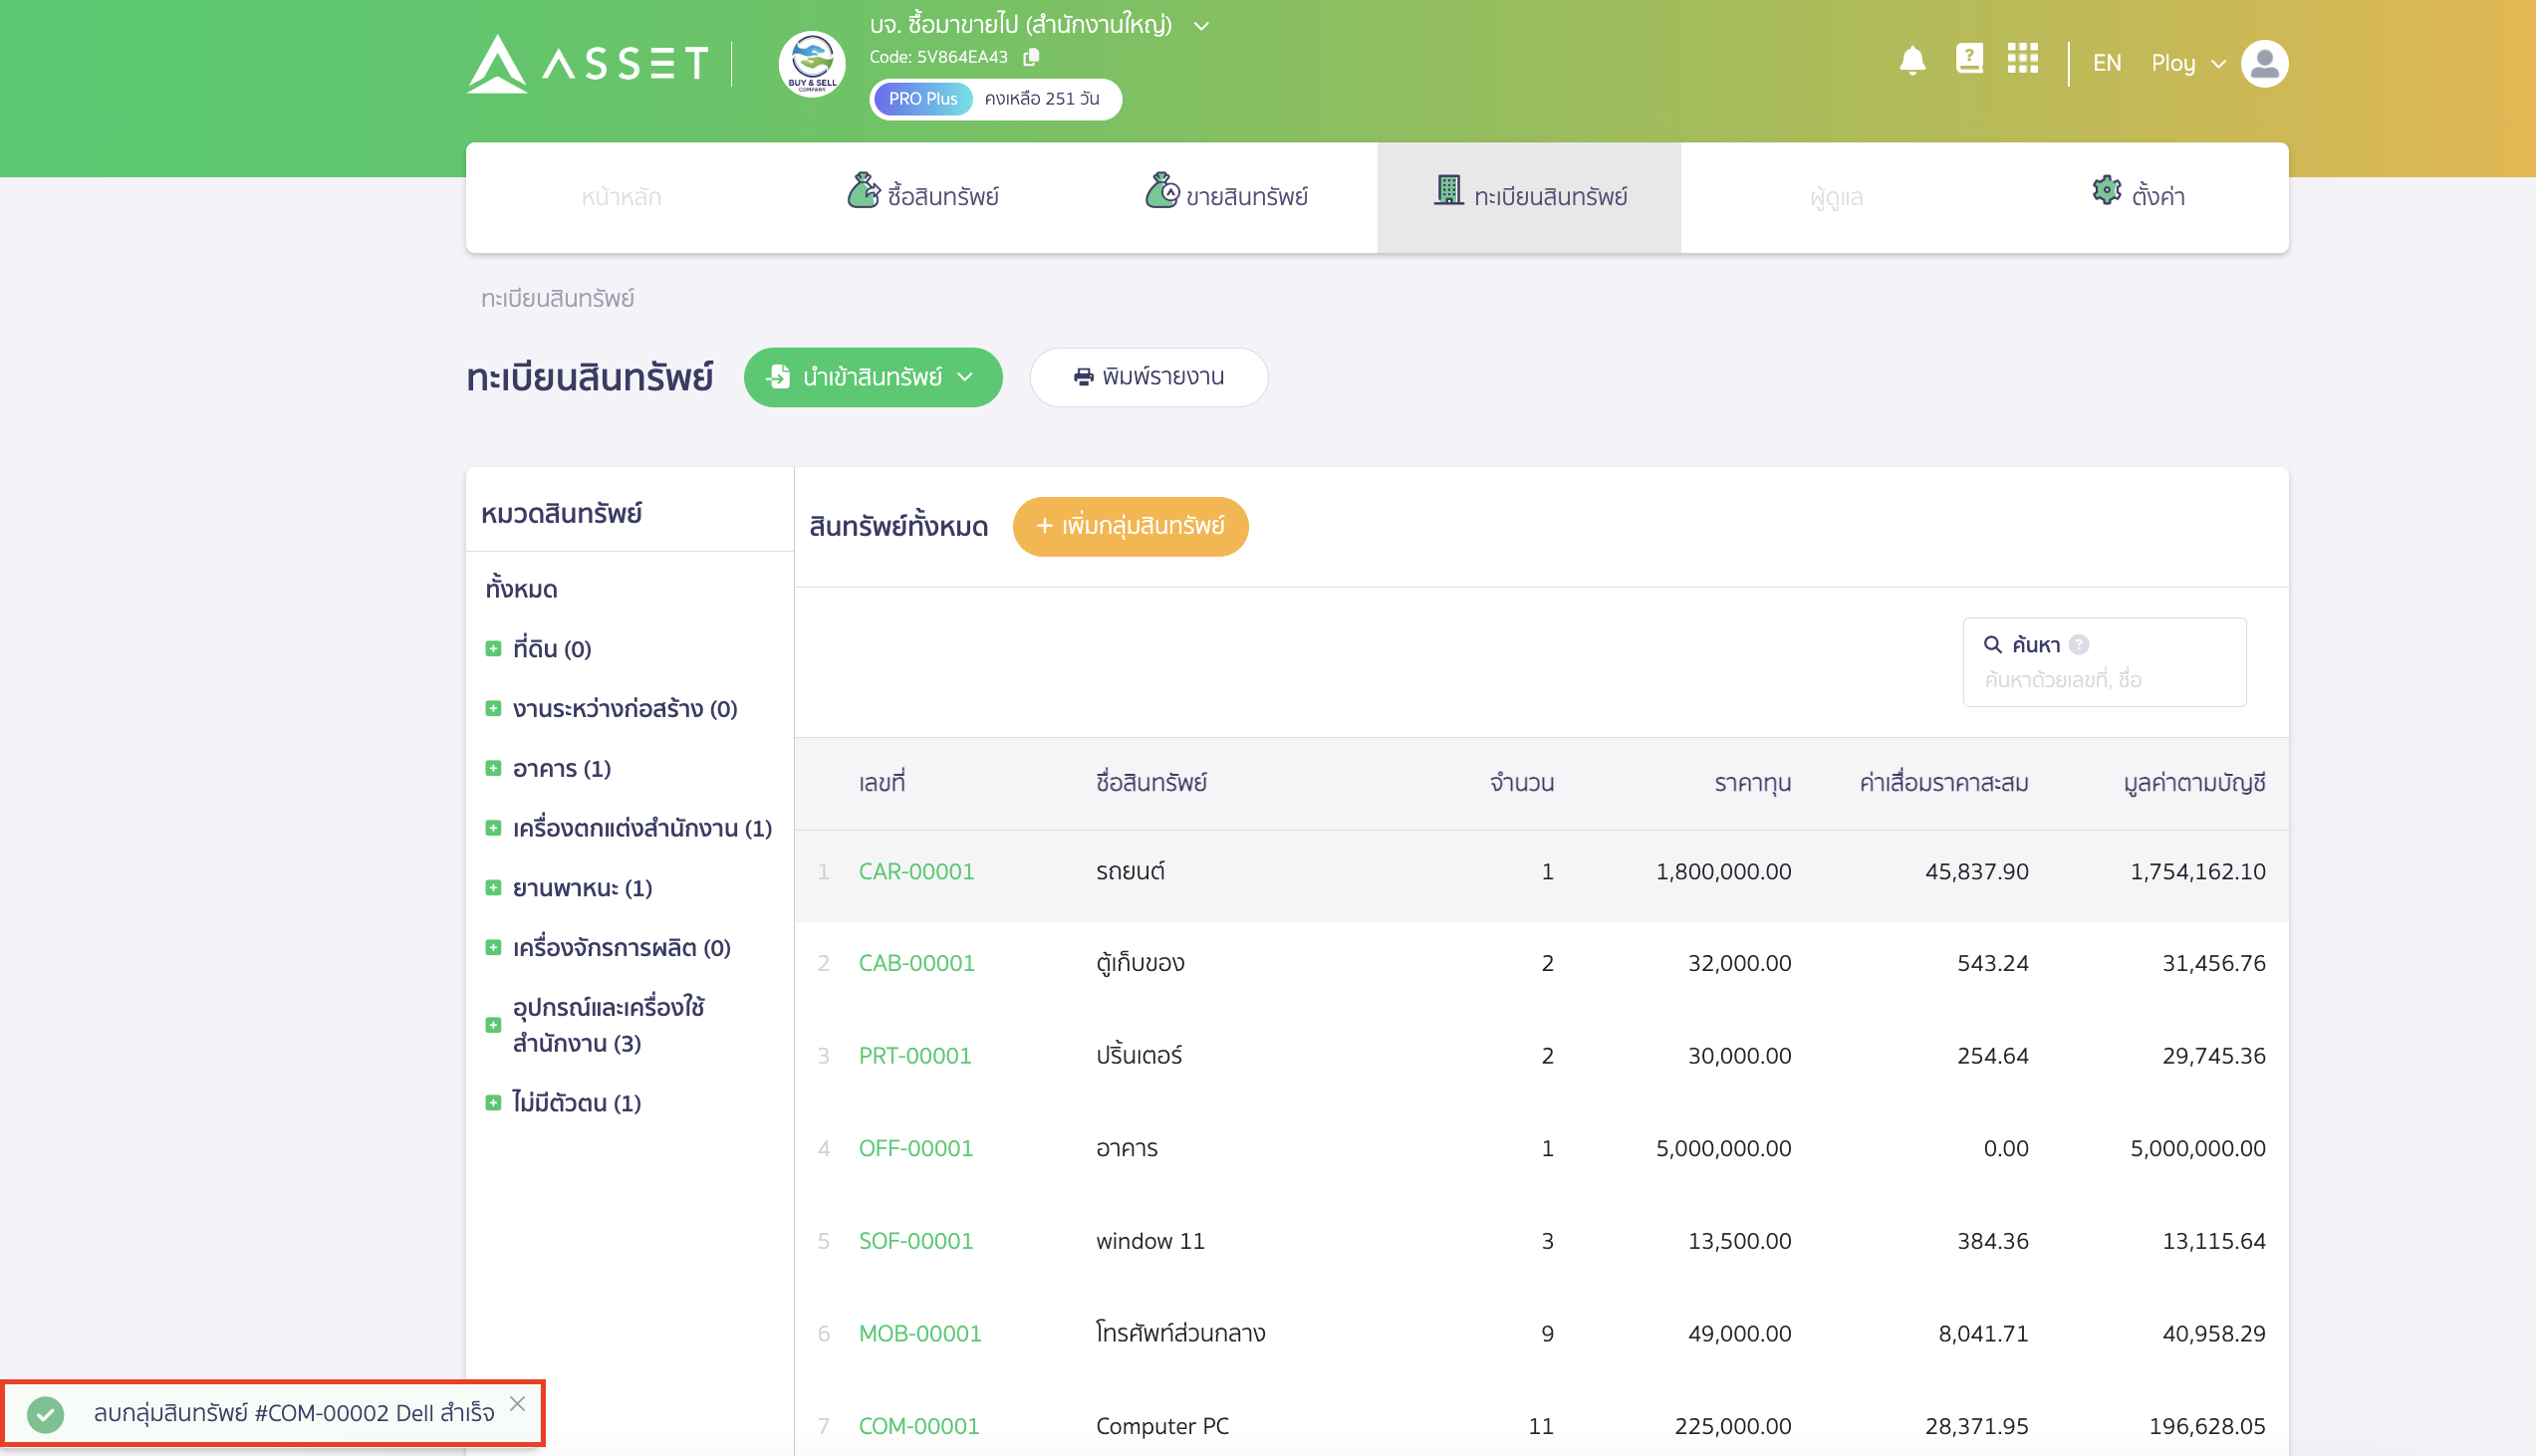Open the user avatar profile
This screenshot has height=1456, width=2536.
(x=2265, y=63)
